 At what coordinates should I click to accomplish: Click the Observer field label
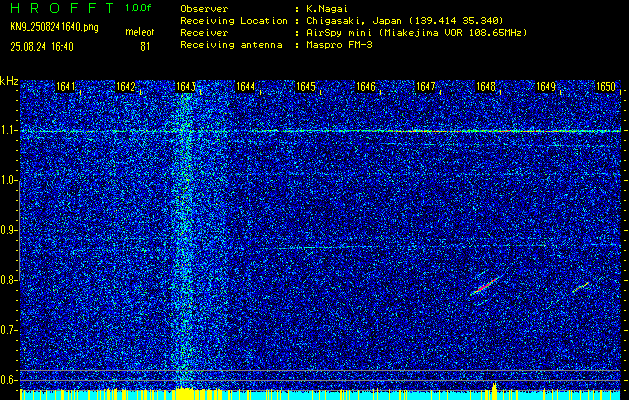click(x=204, y=8)
